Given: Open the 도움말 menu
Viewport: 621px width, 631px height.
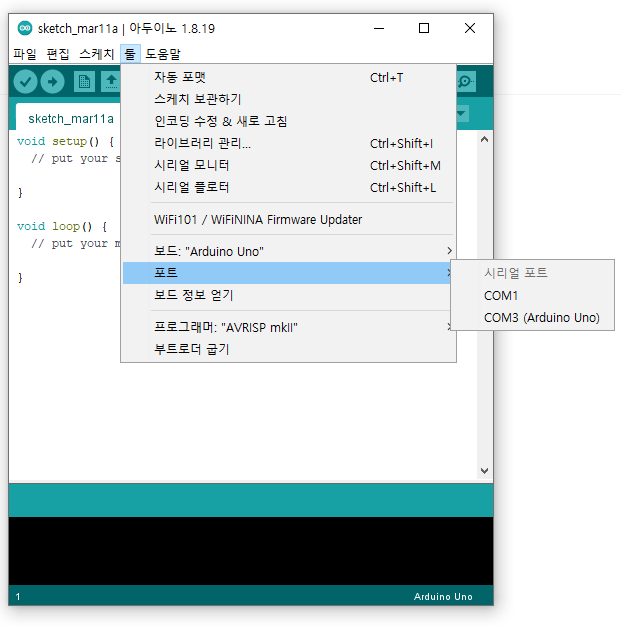Looking at the screenshot, I should [x=163, y=54].
